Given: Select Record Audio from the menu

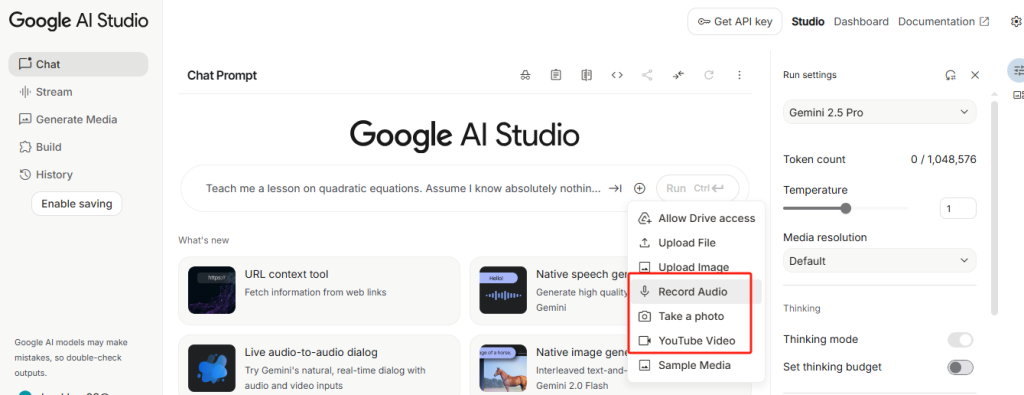Looking at the screenshot, I should (x=696, y=292).
